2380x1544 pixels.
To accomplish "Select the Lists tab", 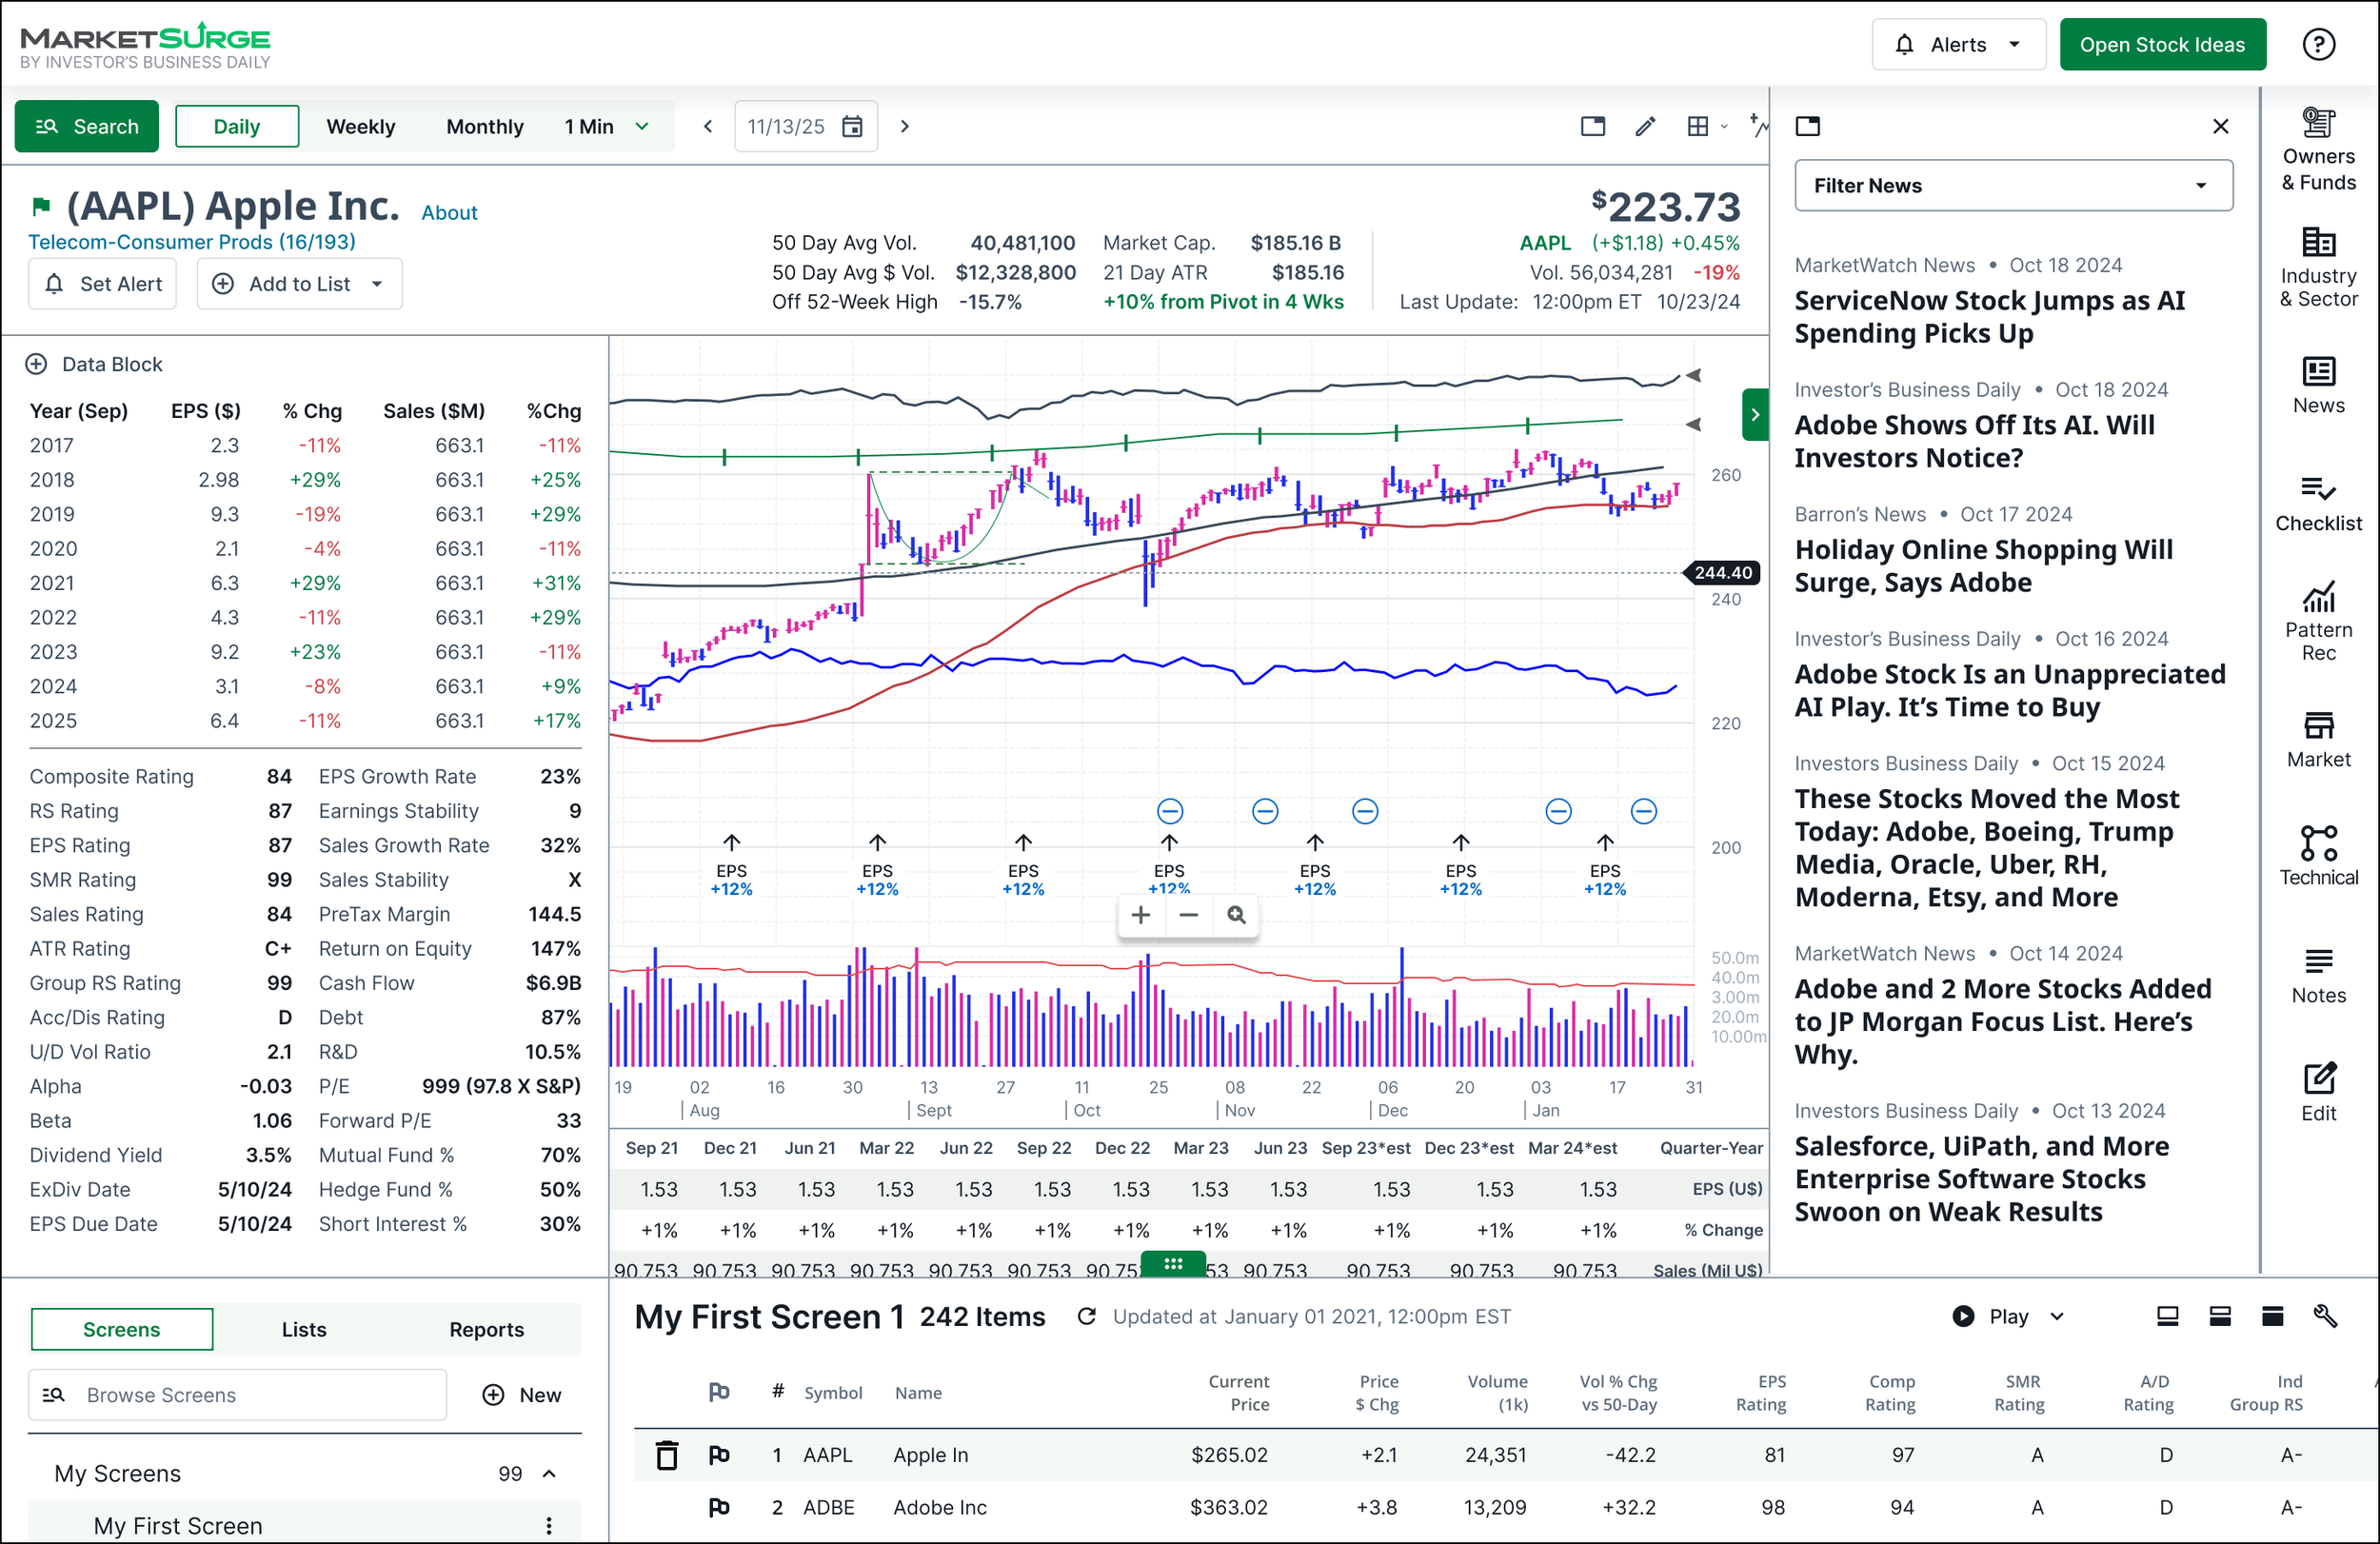I will 303,1328.
